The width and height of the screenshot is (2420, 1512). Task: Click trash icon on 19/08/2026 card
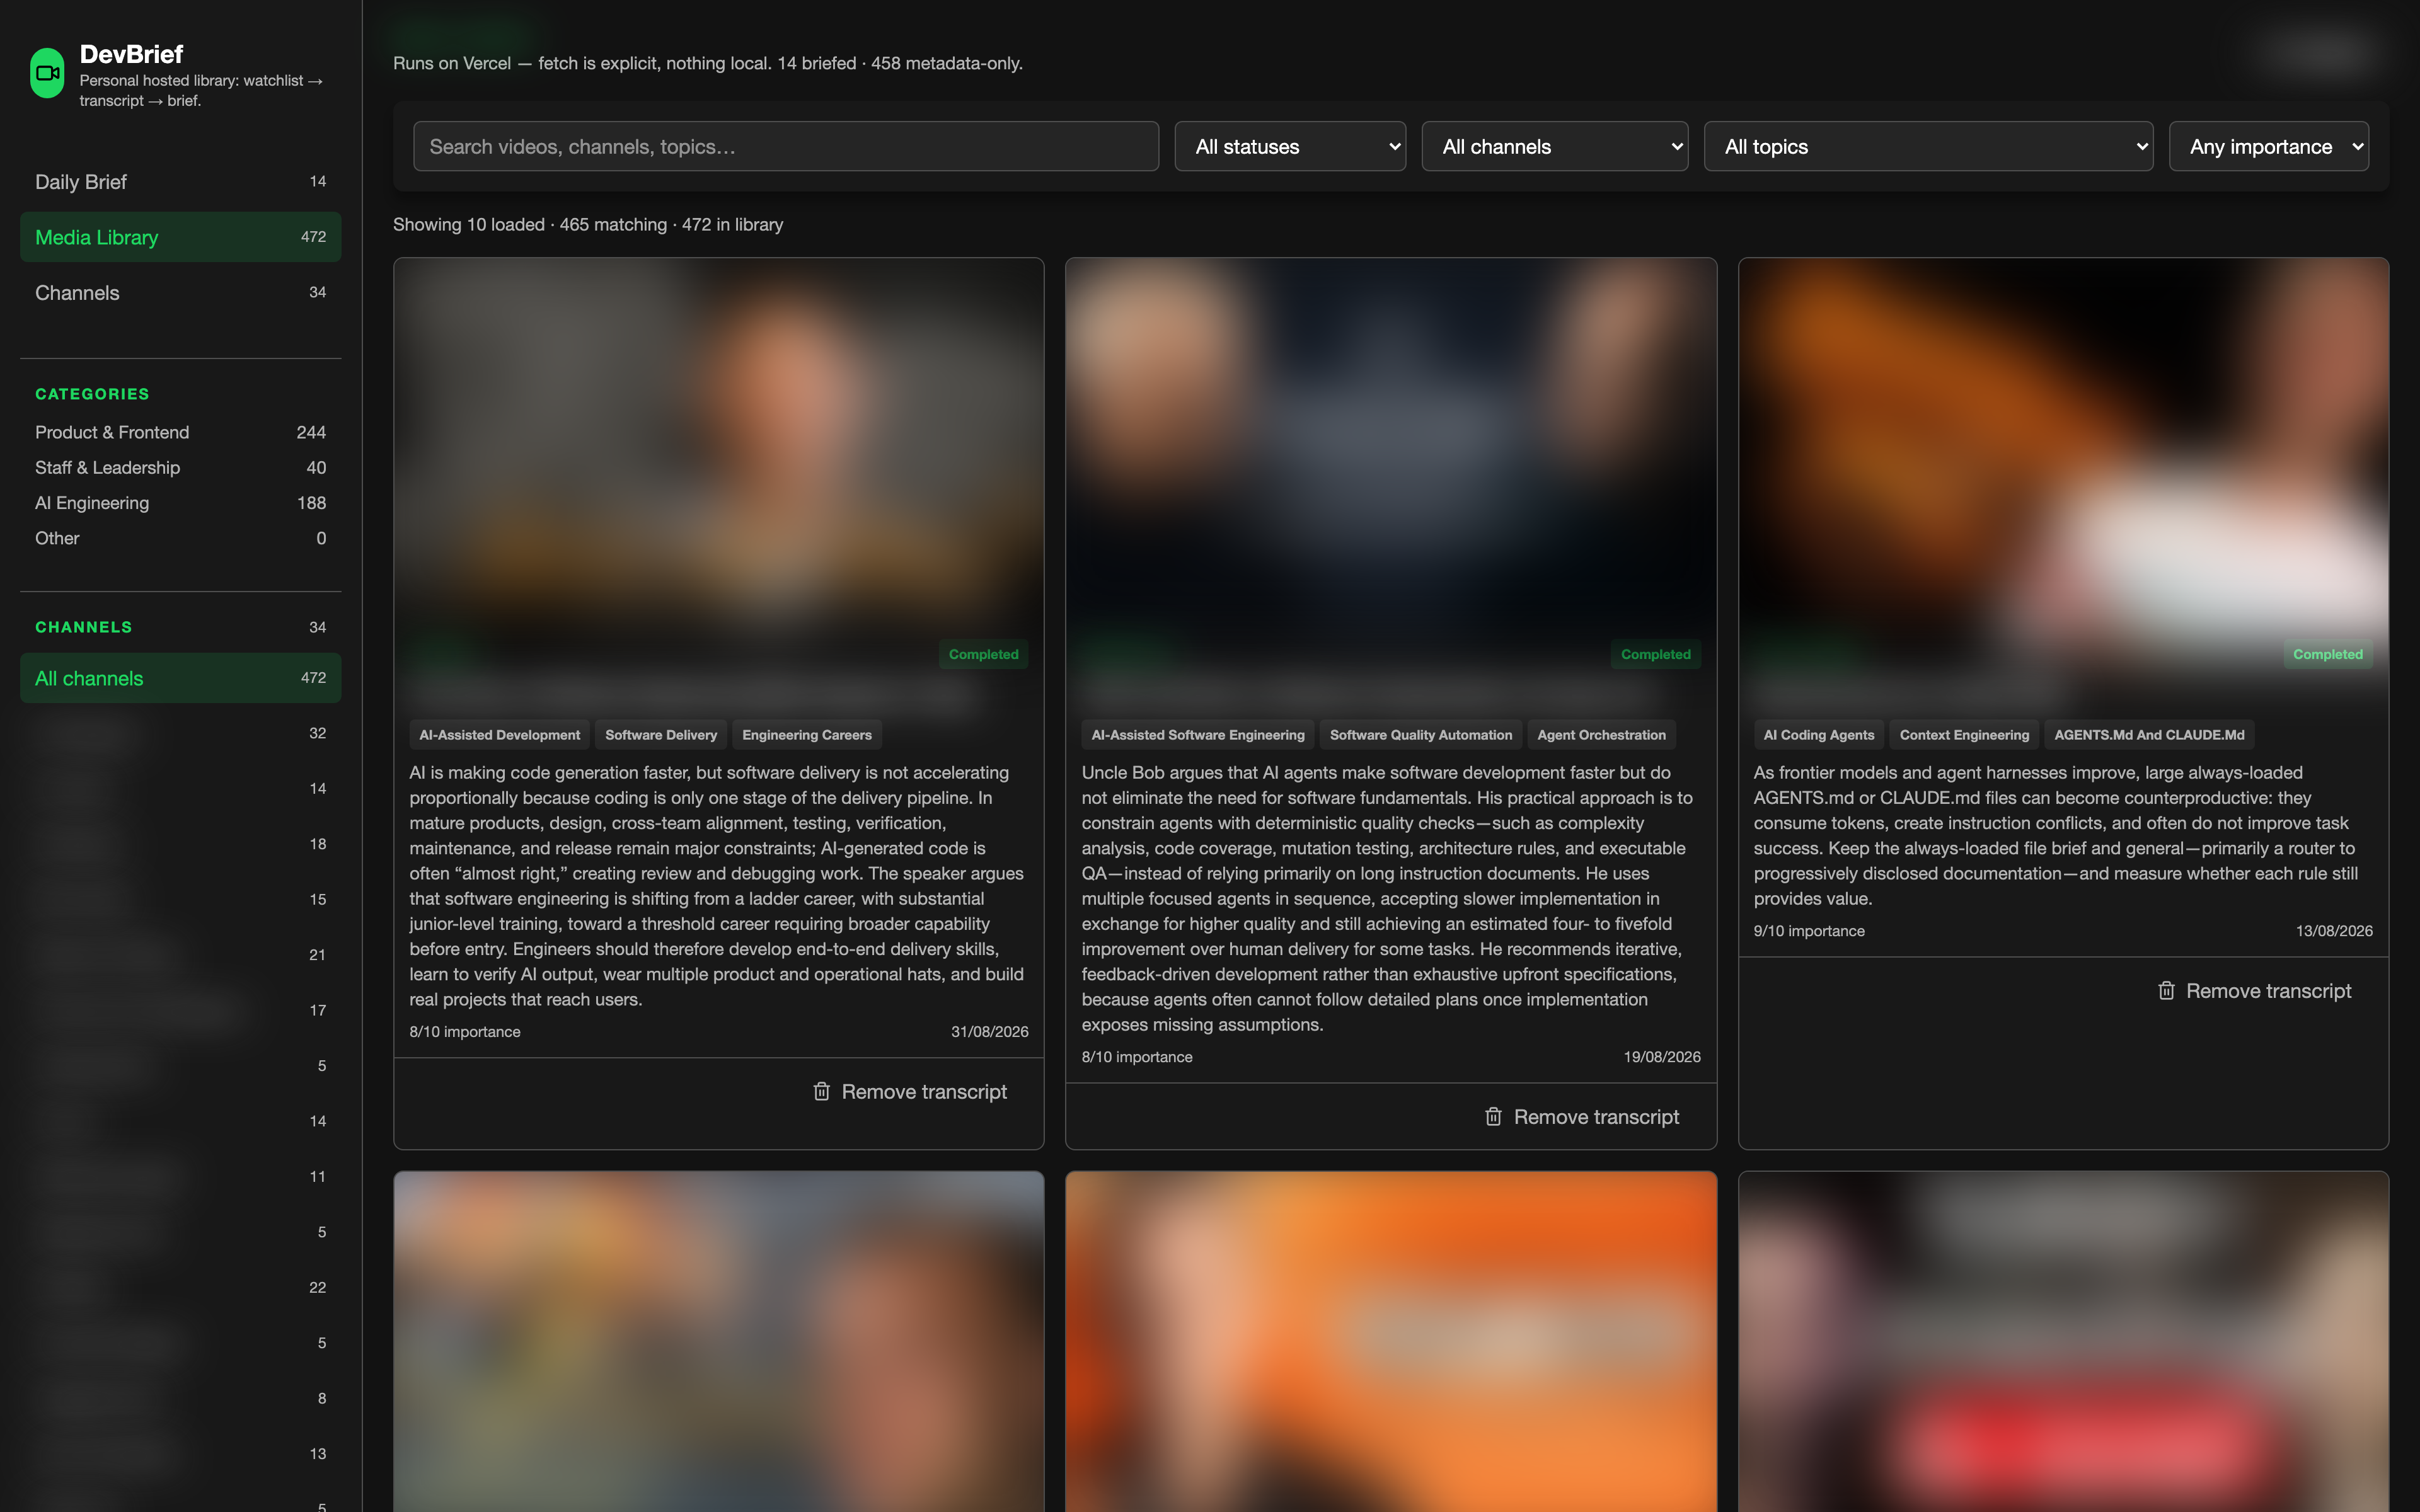pos(1493,1116)
